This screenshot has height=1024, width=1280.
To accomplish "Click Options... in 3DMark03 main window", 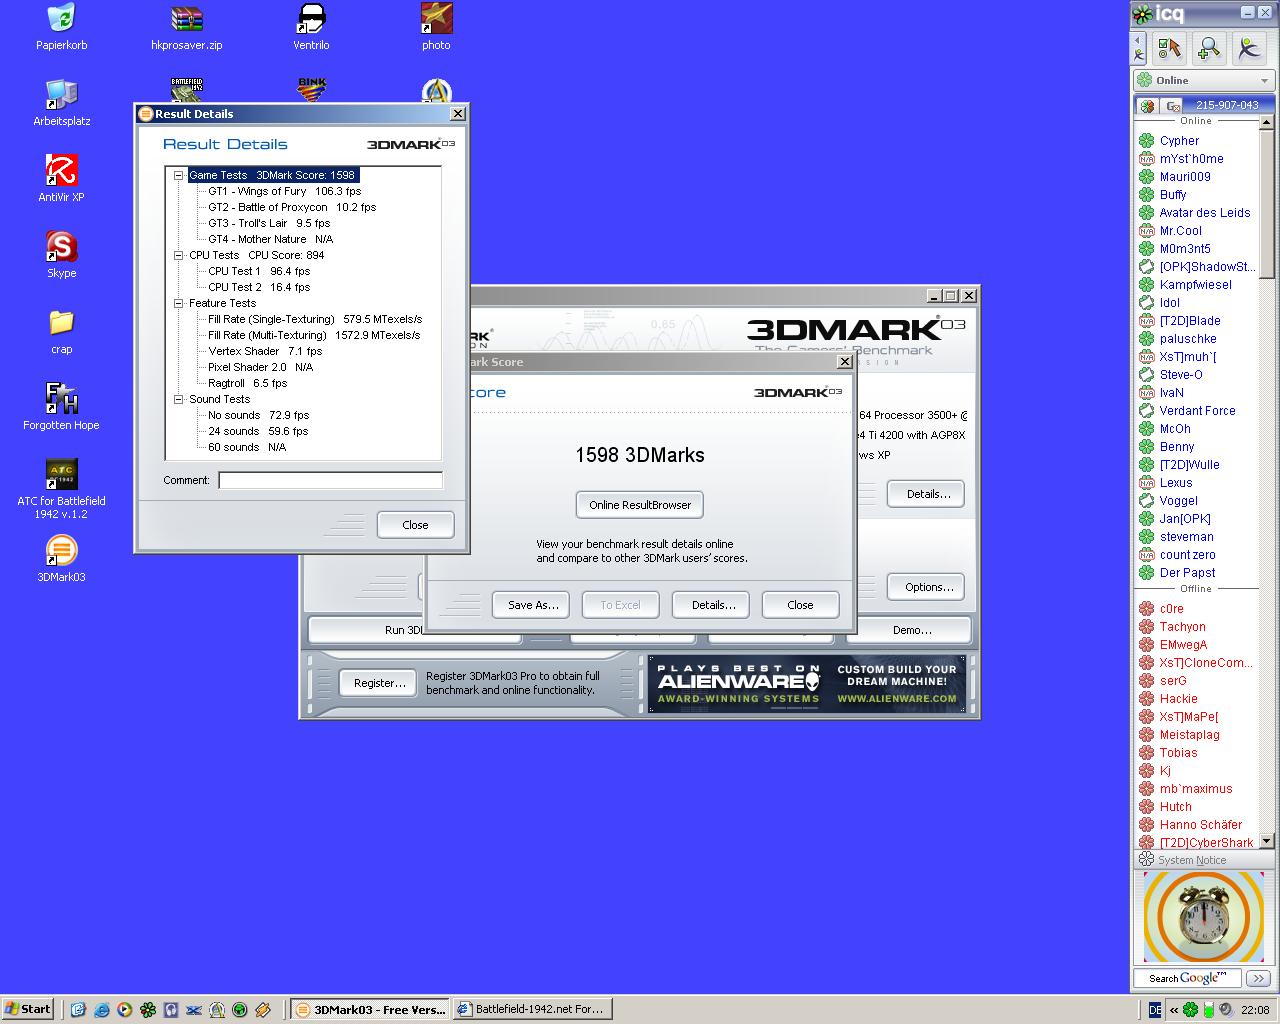I will (x=927, y=587).
